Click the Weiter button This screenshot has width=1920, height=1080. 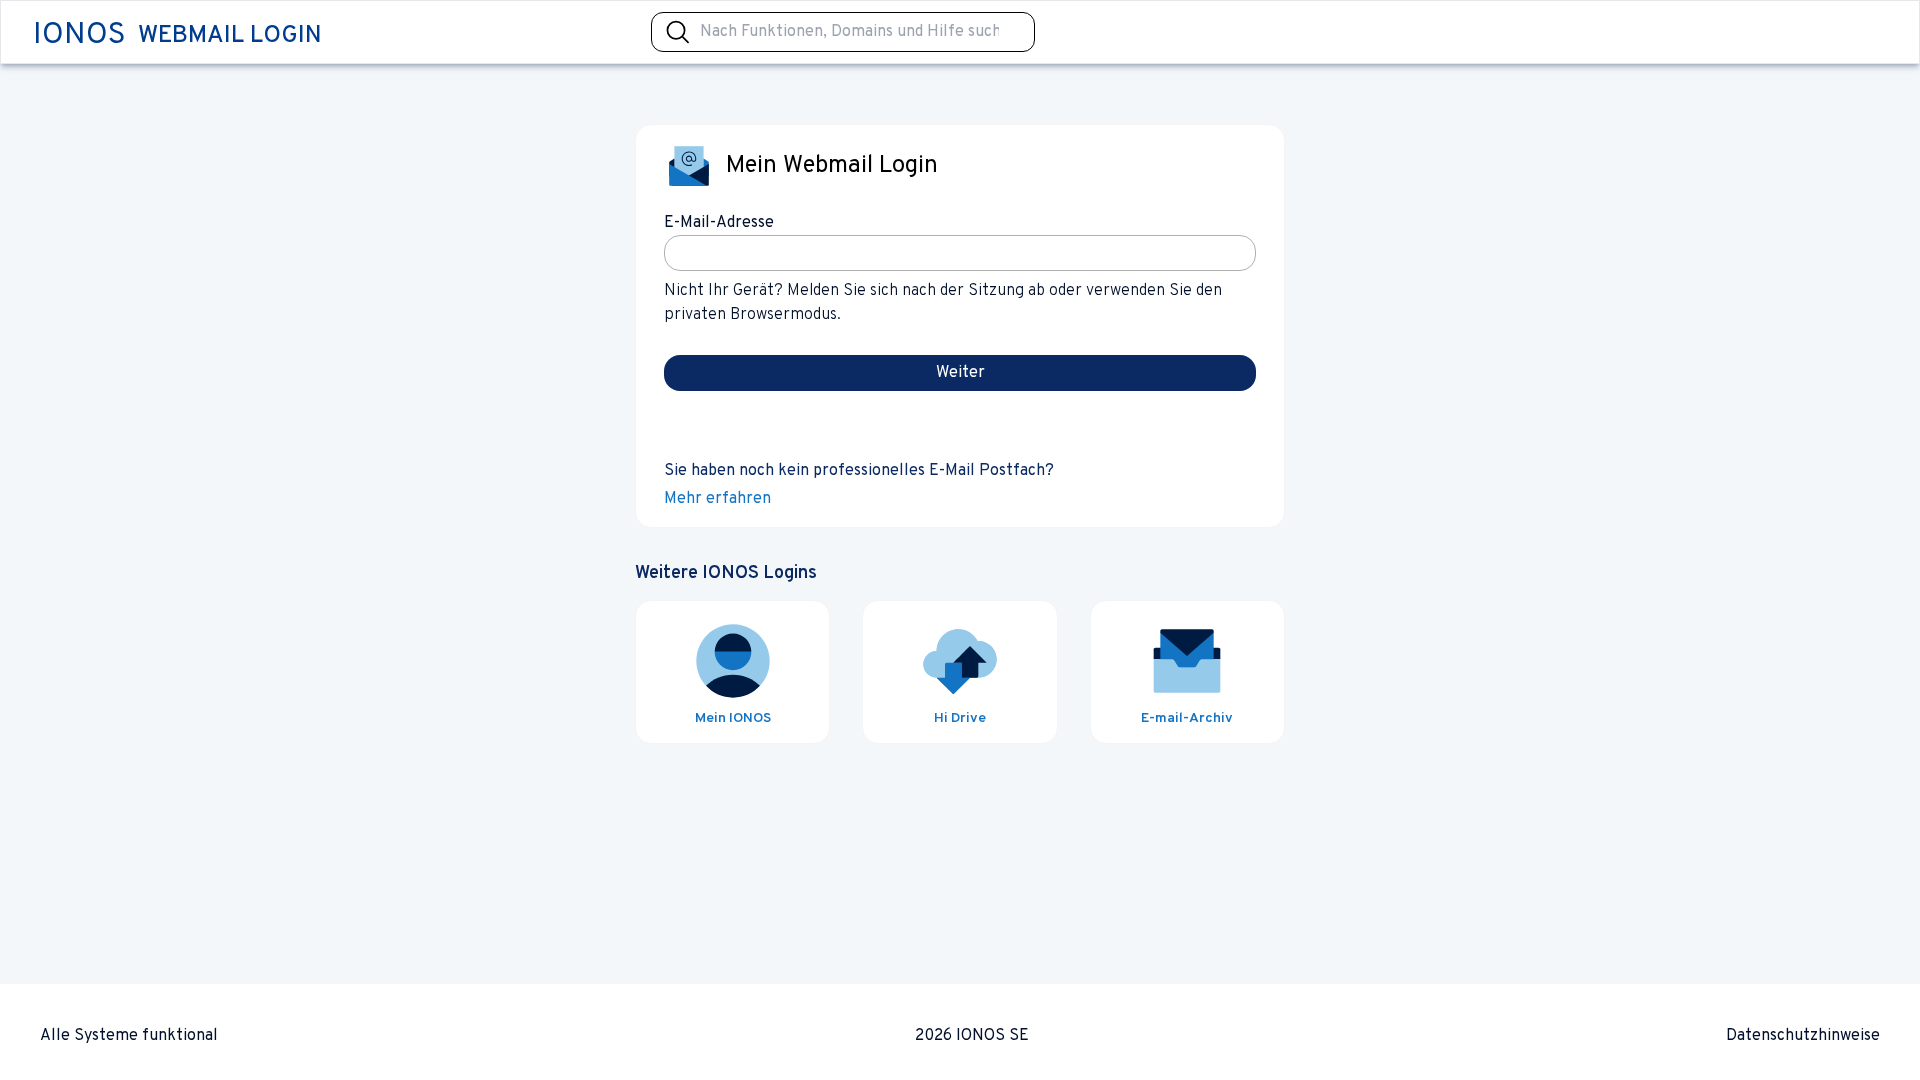coord(960,373)
